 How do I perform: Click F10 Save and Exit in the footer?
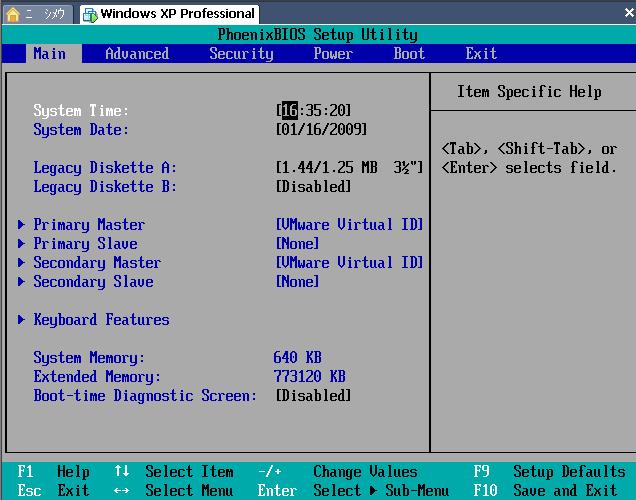546,491
